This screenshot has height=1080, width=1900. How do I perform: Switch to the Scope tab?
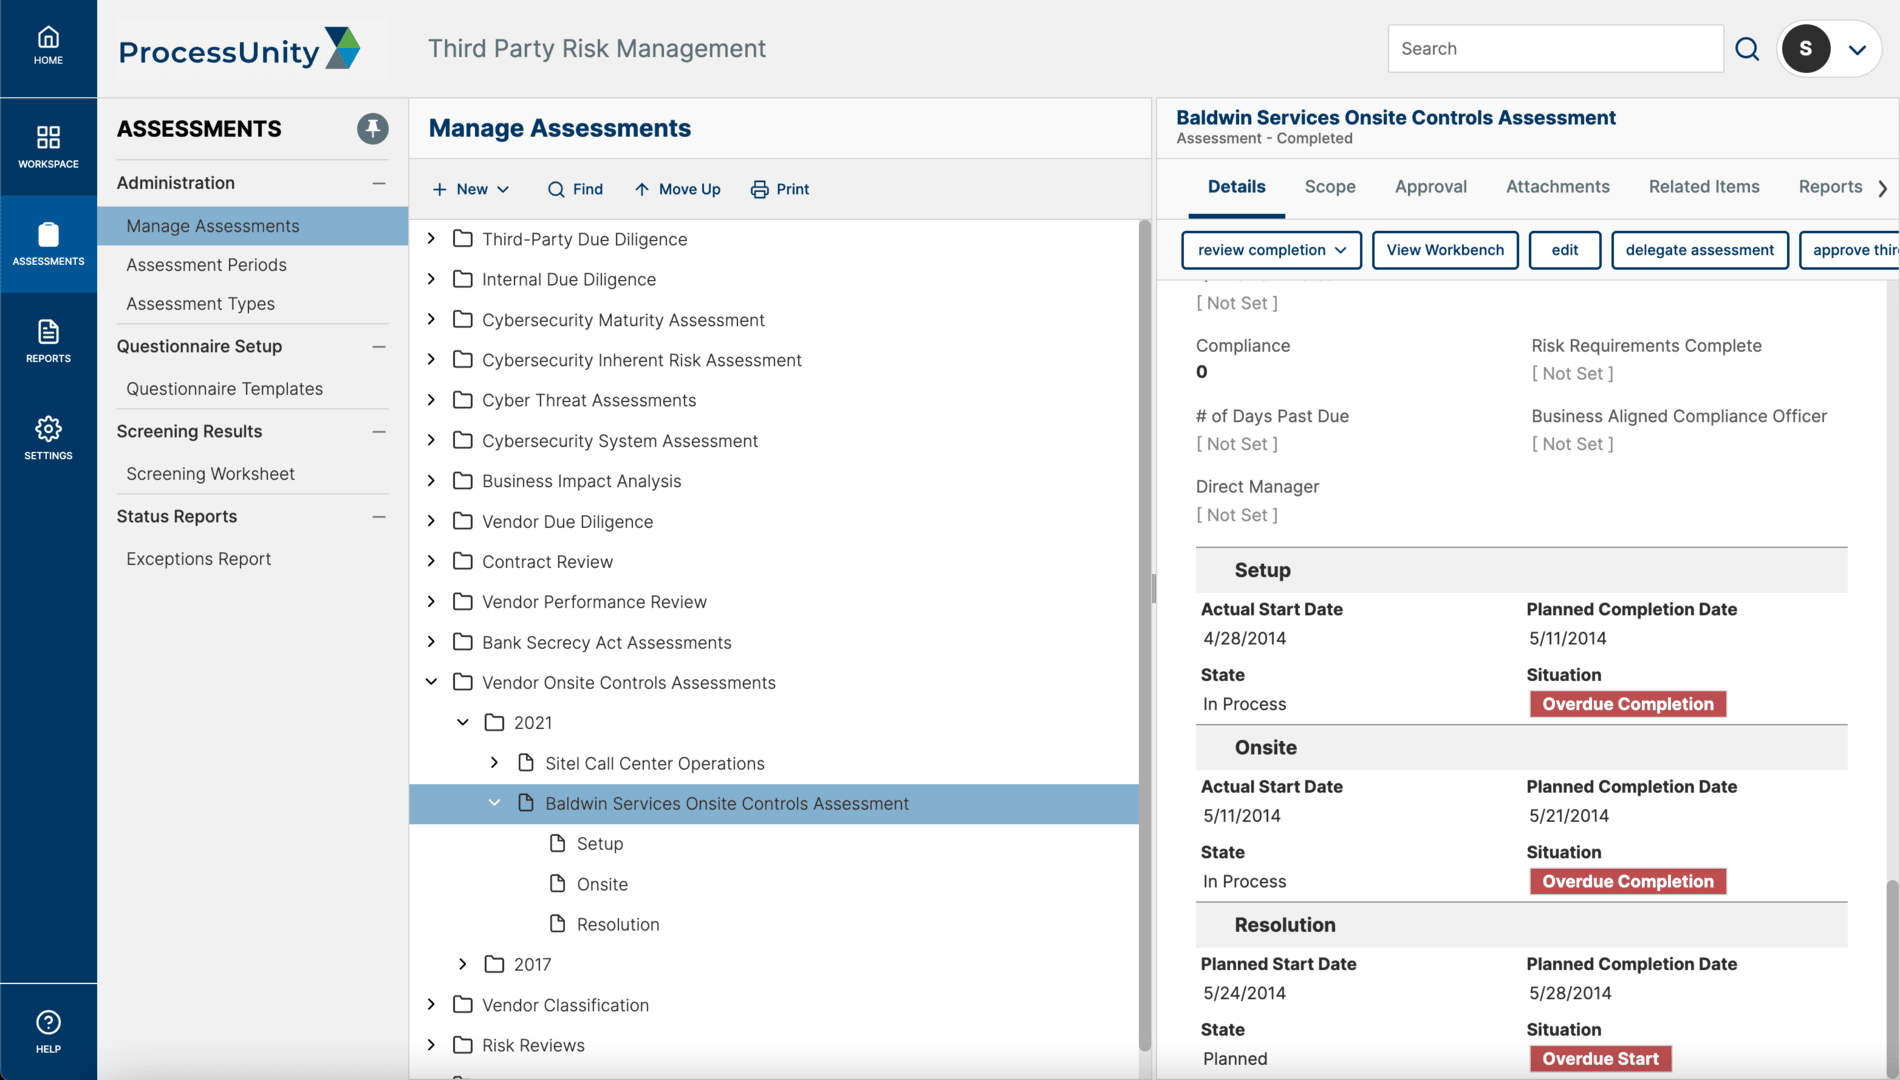point(1330,187)
